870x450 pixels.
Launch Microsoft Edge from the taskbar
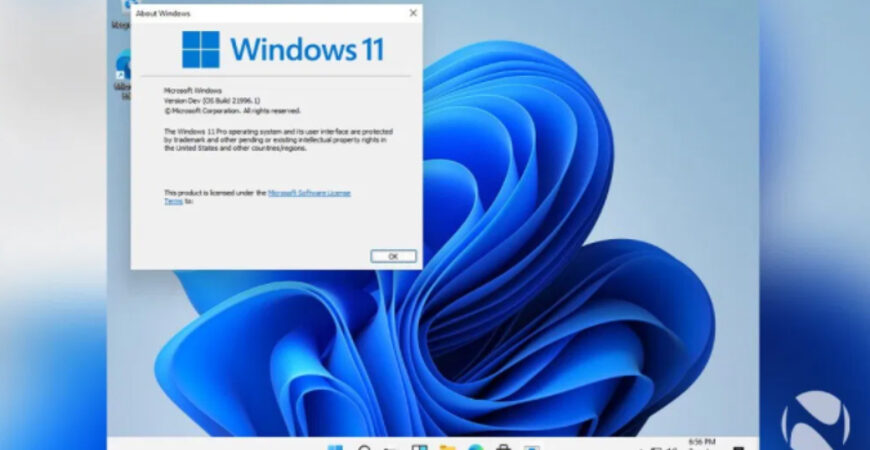(x=476, y=447)
